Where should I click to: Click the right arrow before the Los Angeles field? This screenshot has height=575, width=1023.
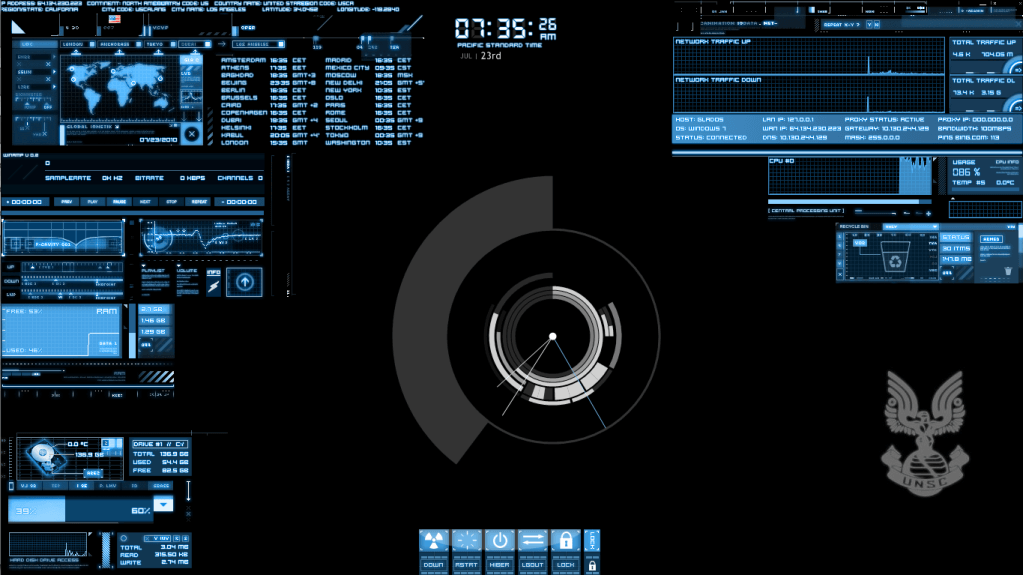[x=222, y=44]
